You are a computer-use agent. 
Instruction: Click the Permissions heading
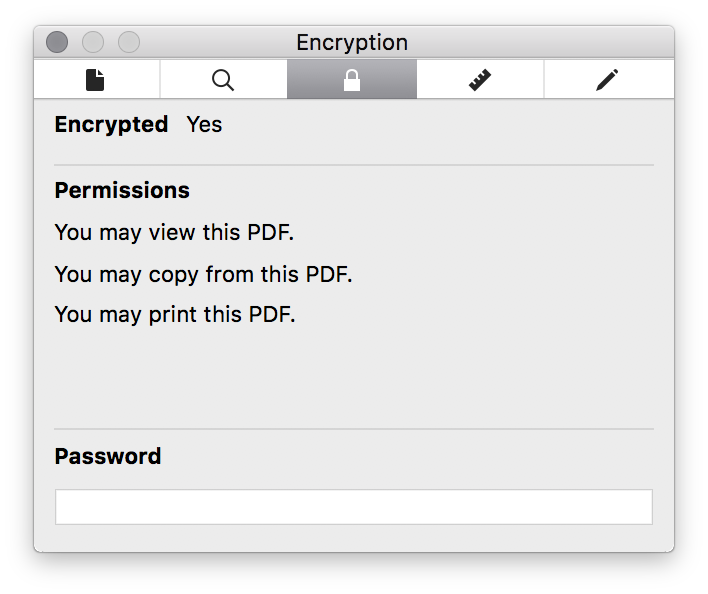click(x=122, y=190)
